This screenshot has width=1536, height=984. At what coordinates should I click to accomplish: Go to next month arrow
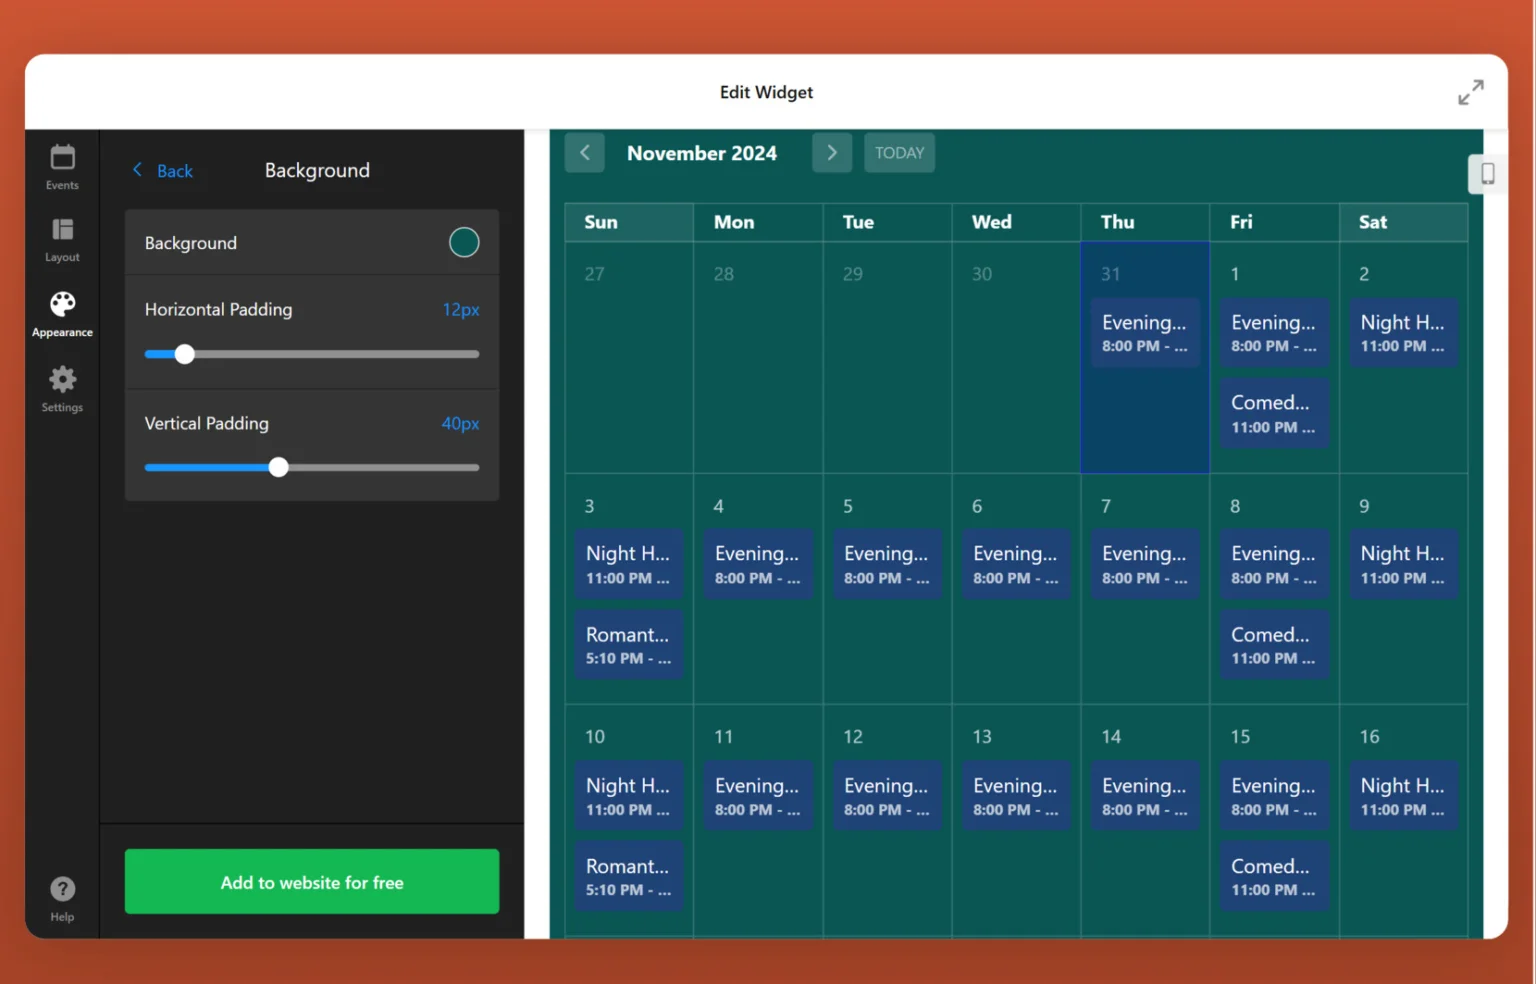[831, 153]
